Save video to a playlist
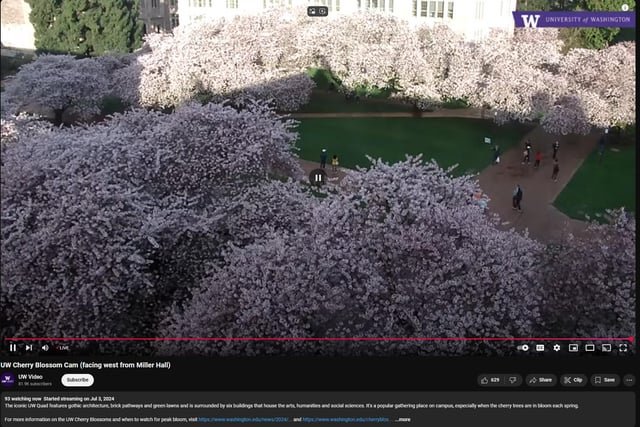Screen dimensions: 640x427 click(605, 380)
